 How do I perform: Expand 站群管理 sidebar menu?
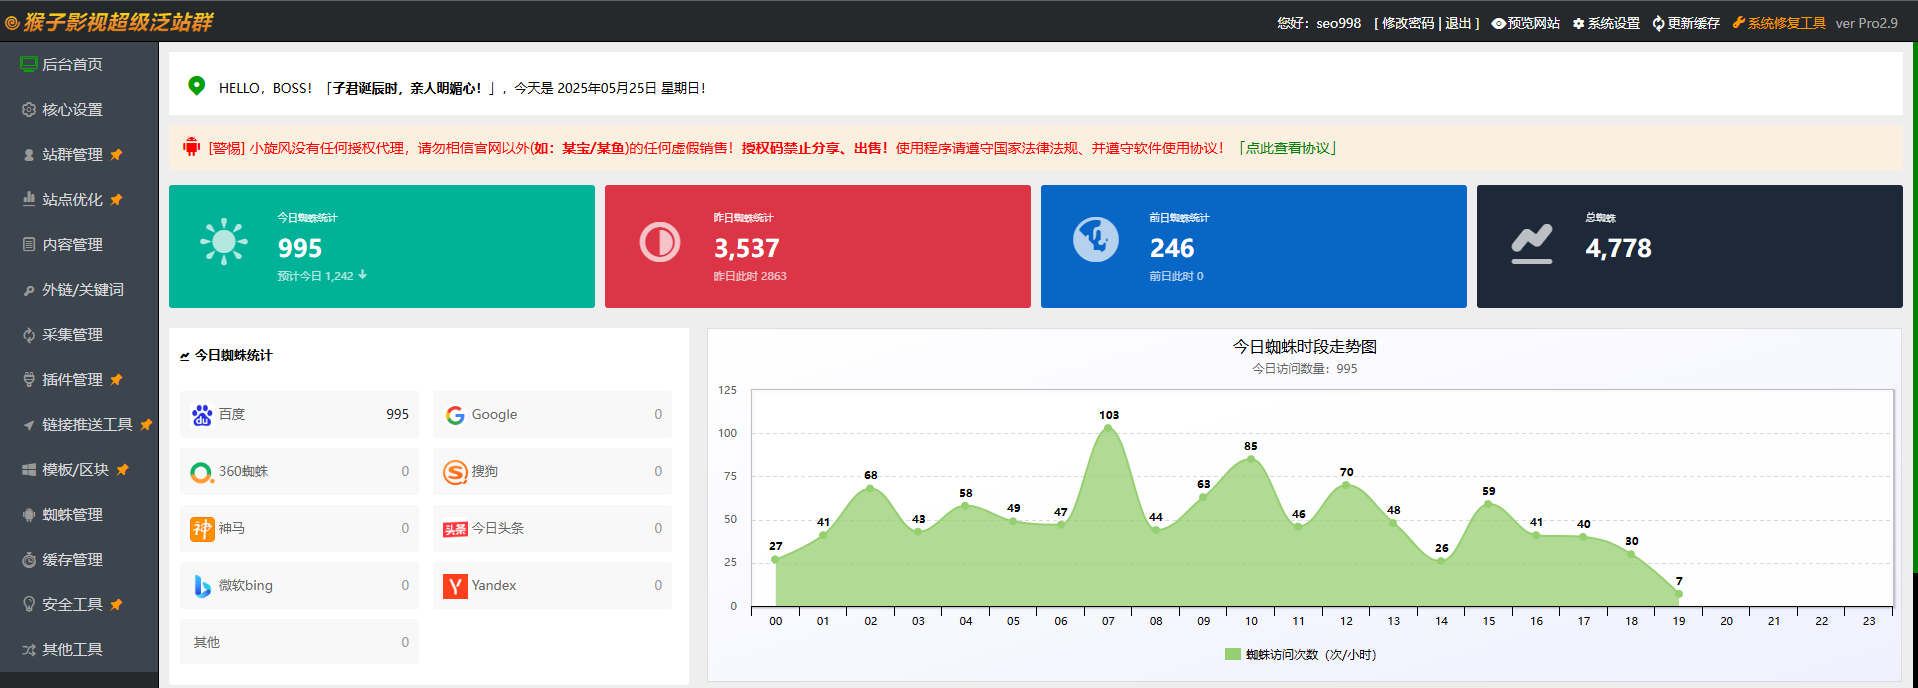[x=72, y=155]
